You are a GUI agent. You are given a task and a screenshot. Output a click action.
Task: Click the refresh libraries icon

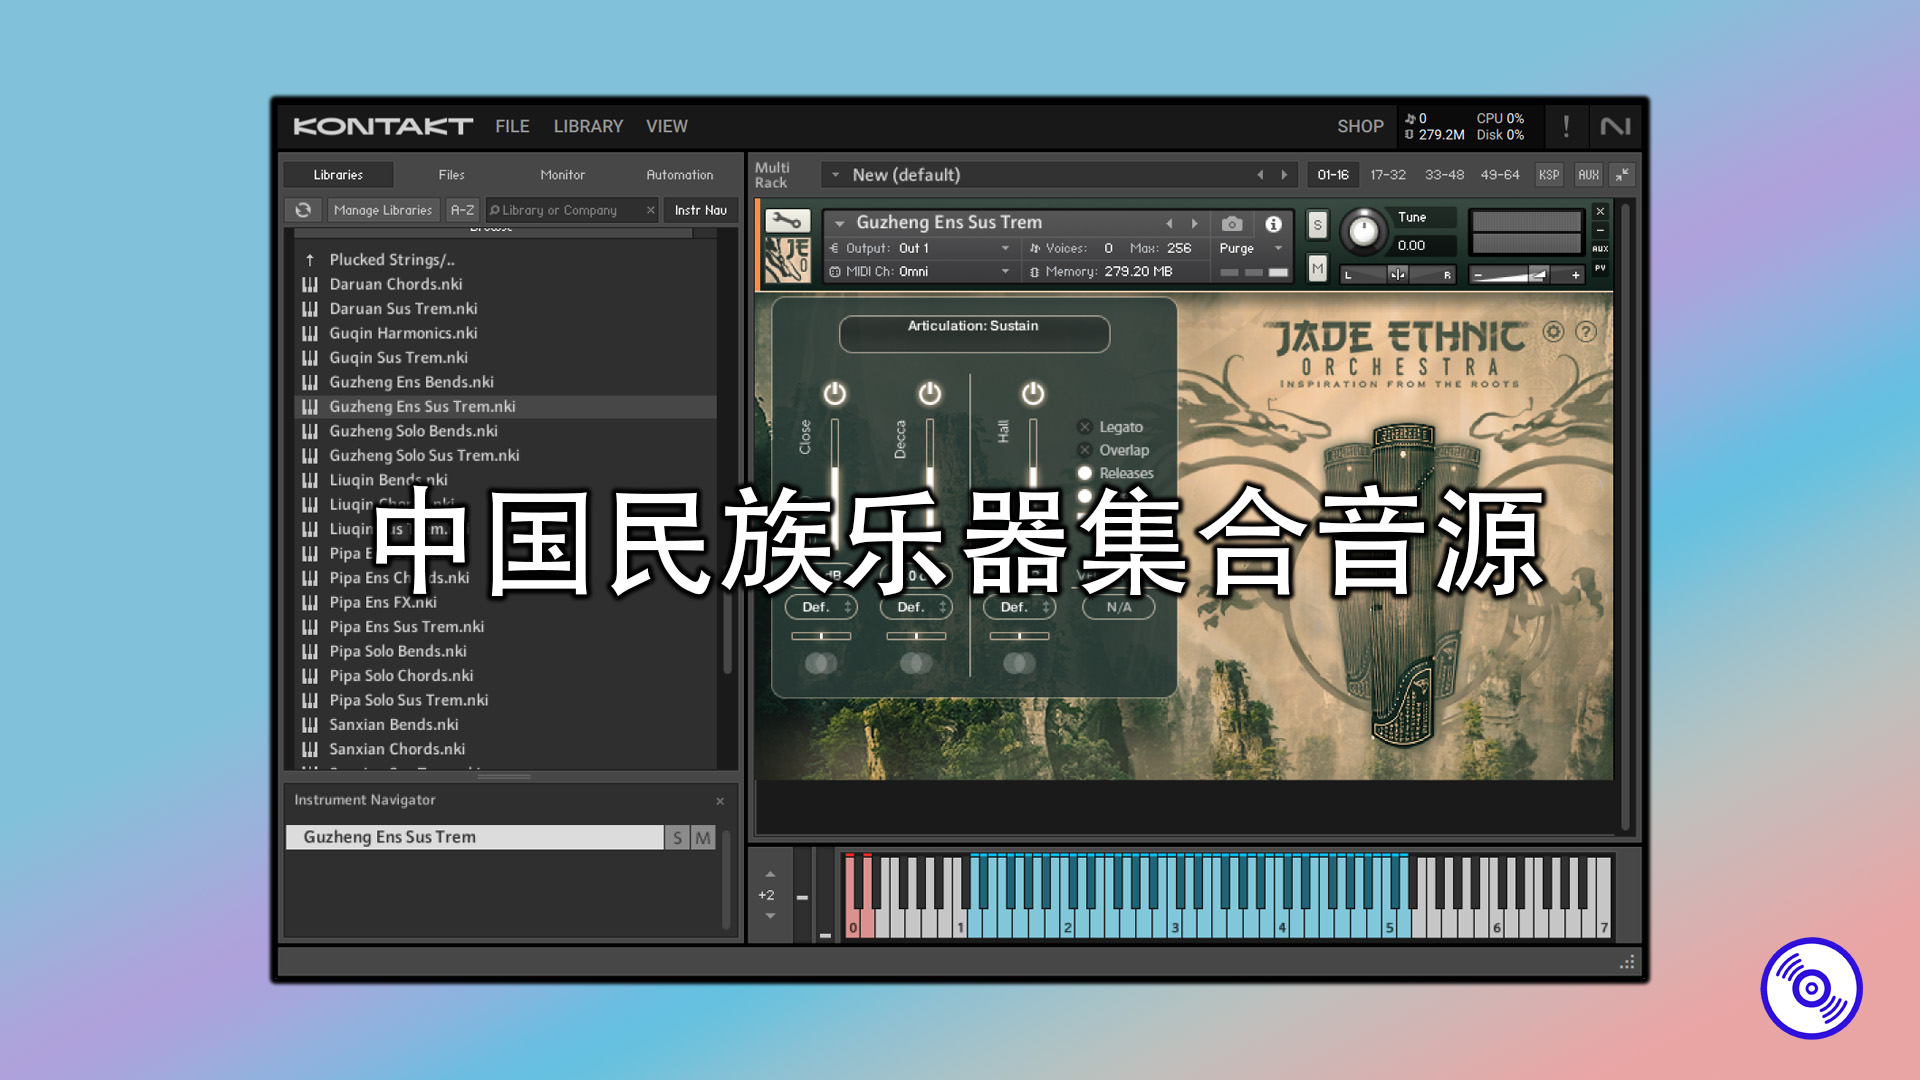(x=303, y=210)
